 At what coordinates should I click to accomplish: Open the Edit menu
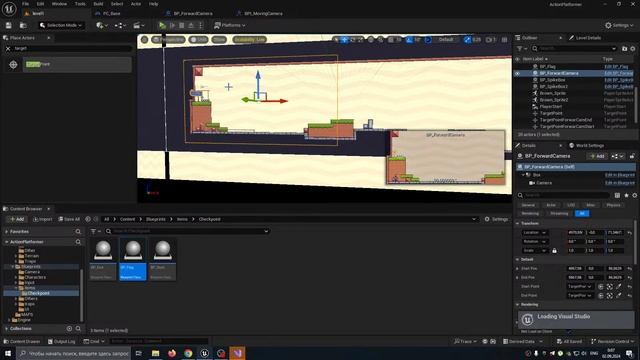click(40, 4)
